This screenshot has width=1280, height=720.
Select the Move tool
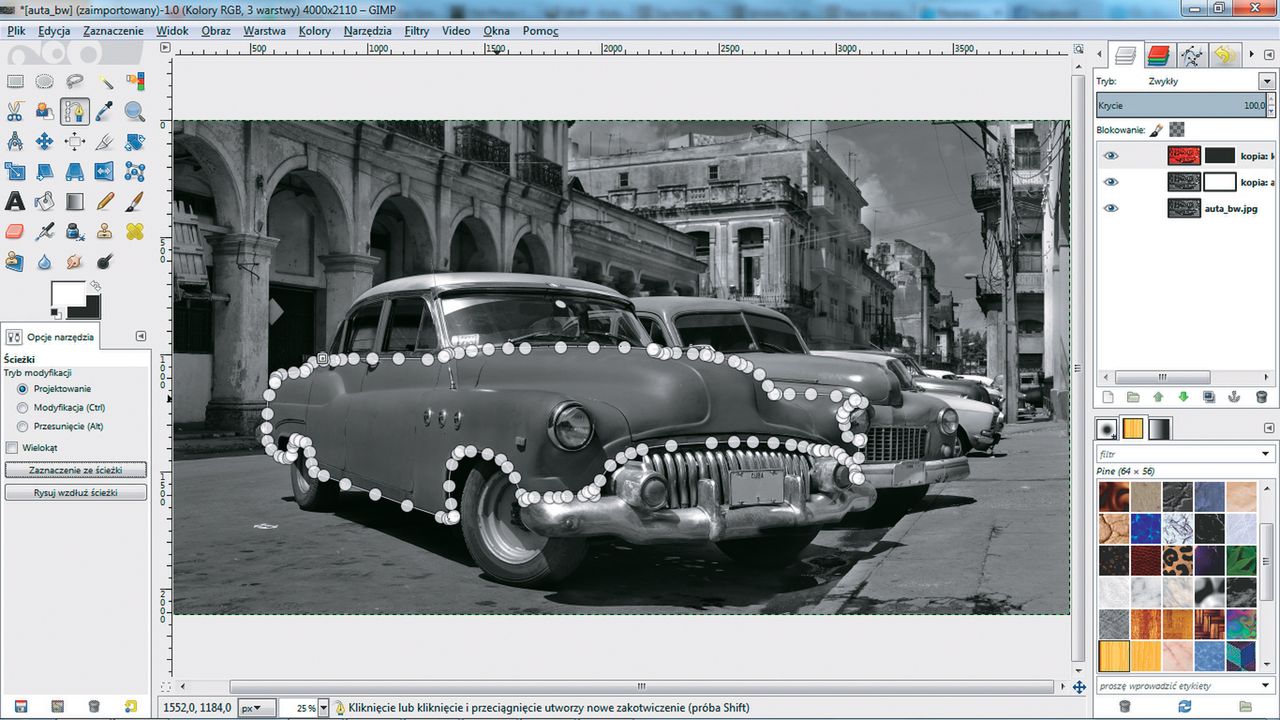click(x=44, y=142)
